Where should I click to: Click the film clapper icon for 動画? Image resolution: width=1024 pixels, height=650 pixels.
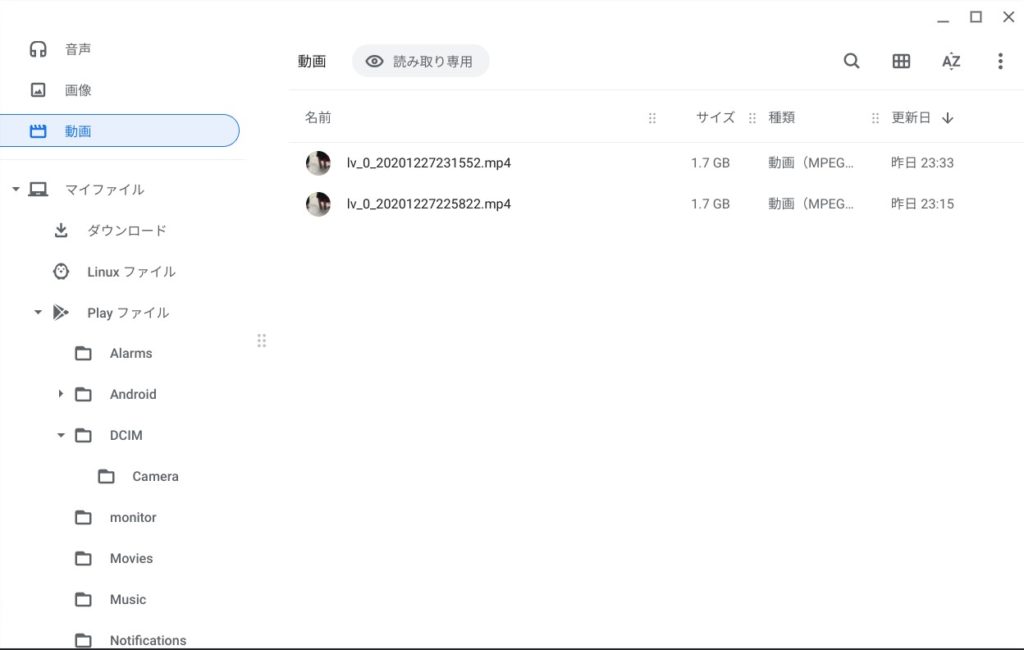pyautogui.click(x=38, y=131)
